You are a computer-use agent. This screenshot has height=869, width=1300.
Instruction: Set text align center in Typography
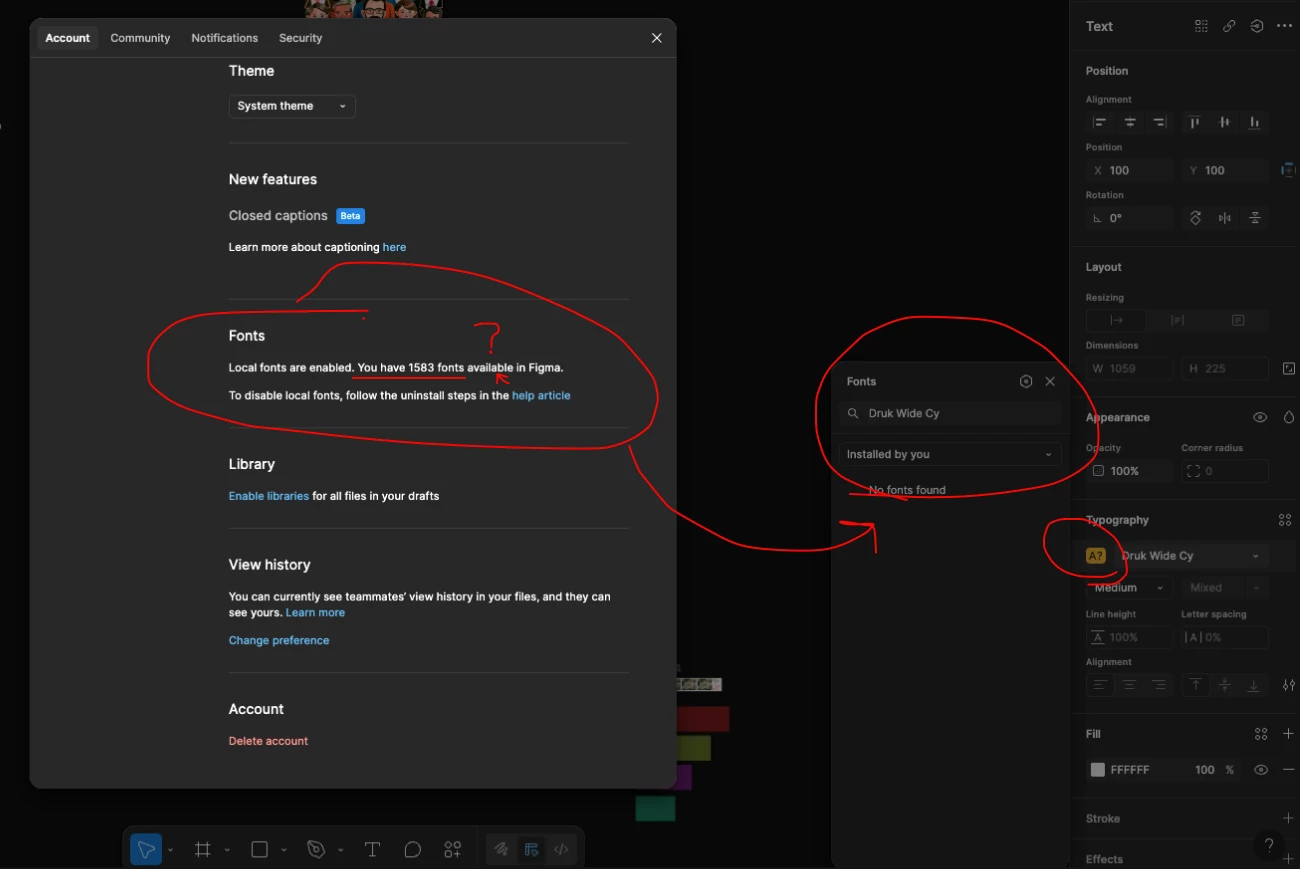(x=1129, y=685)
